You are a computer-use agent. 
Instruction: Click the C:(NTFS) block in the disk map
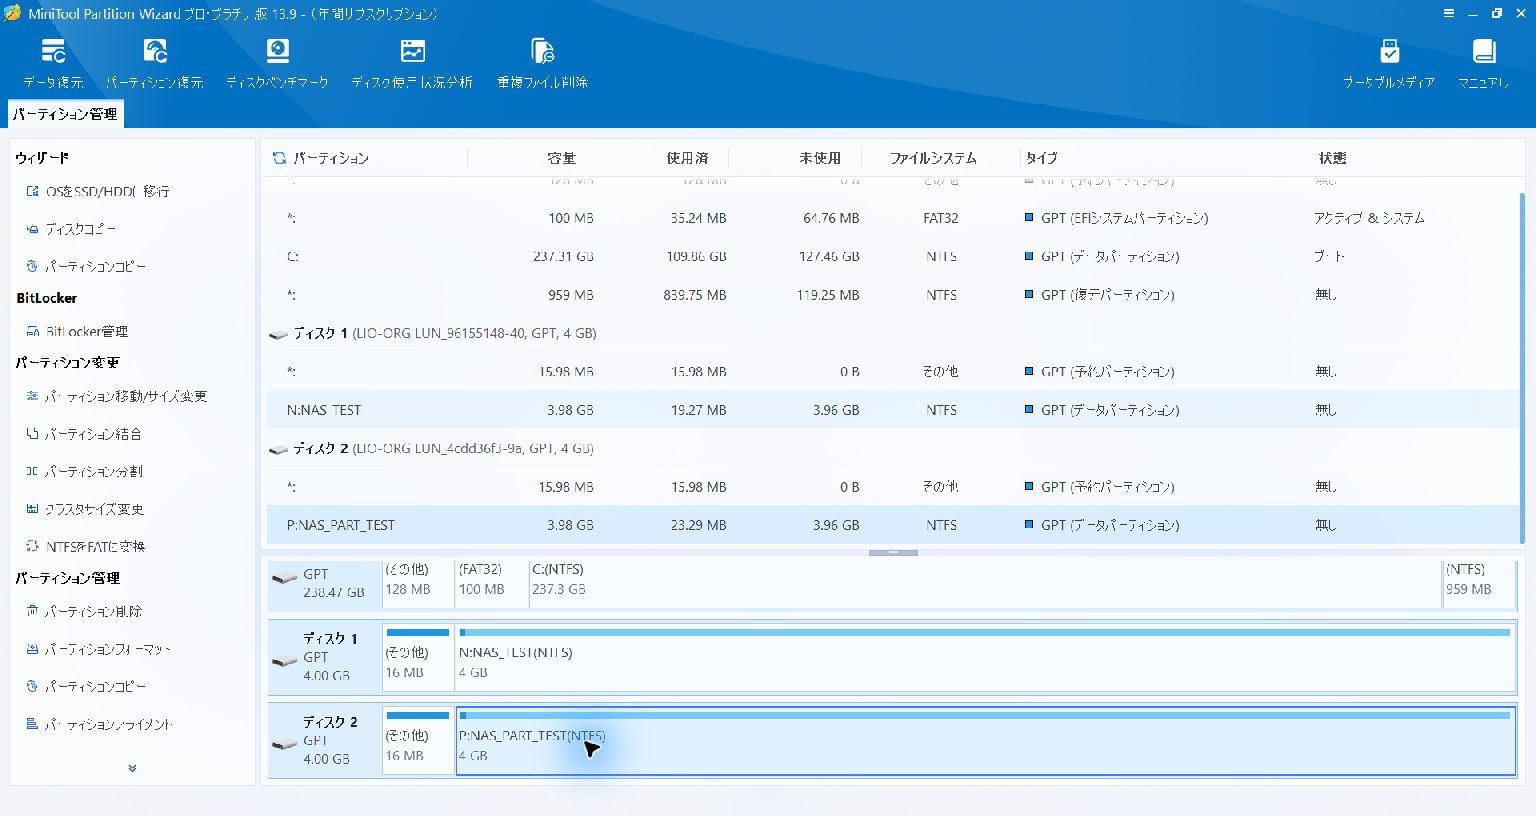[984, 583]
